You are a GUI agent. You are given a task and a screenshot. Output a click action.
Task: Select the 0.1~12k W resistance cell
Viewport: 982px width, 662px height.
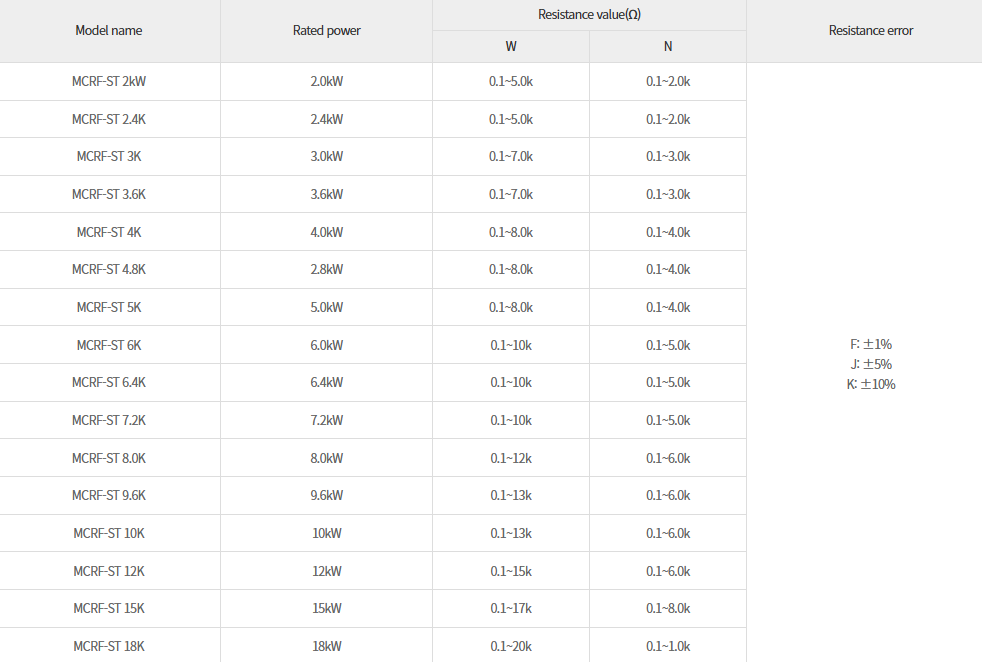coord(511,458)
